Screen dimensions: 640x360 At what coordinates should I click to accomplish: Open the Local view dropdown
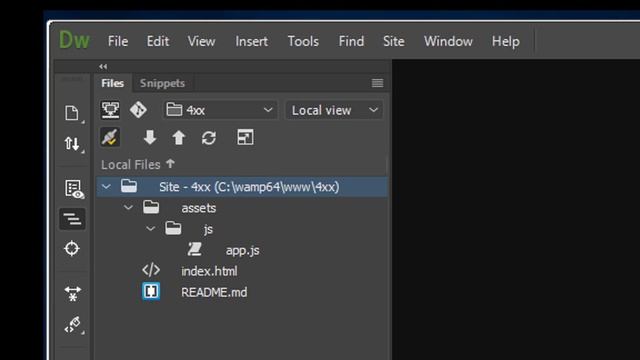click(x=334, y=110)
